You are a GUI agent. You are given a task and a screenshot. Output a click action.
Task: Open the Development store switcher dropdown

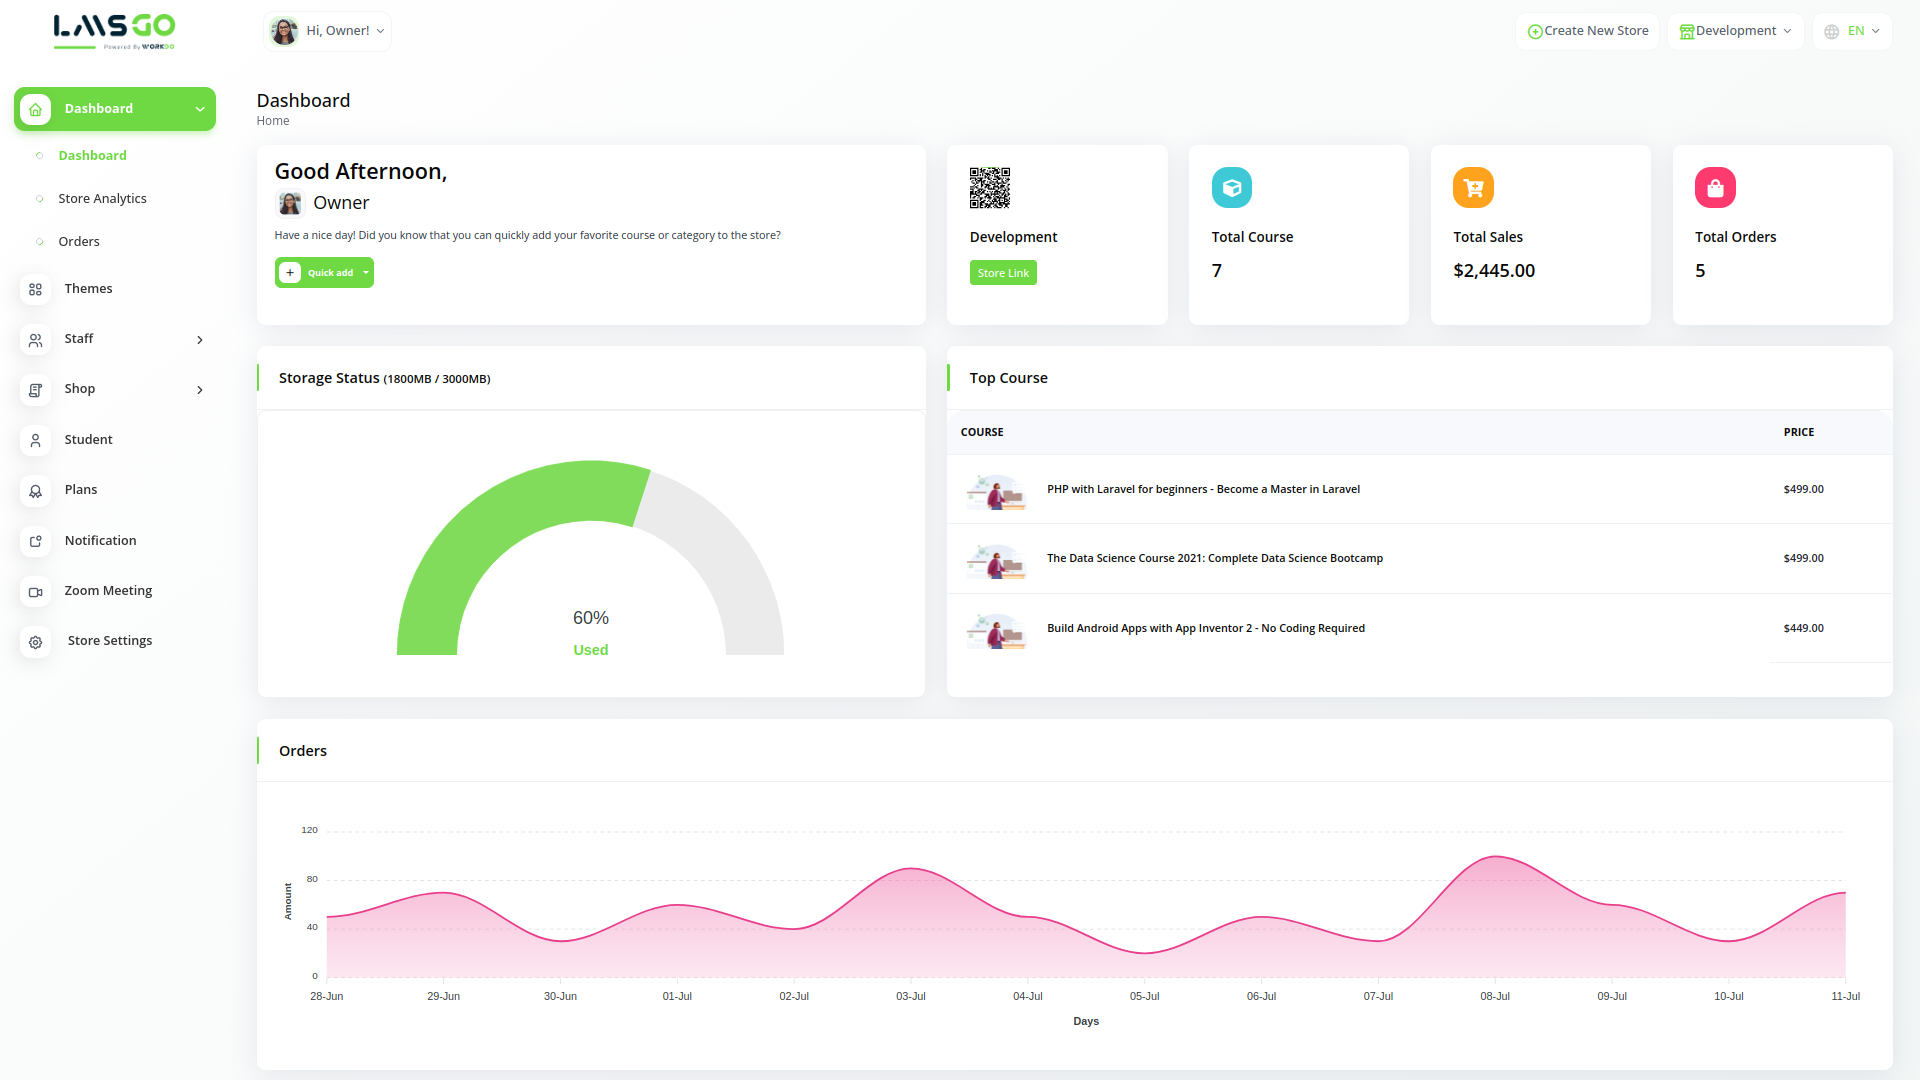(1735, 31)
